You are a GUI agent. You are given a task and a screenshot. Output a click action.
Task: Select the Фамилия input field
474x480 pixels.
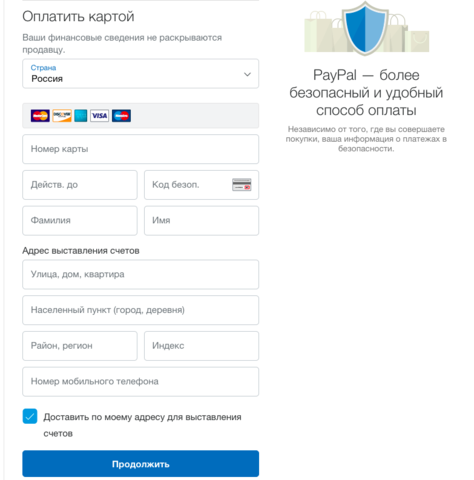coord(80,221)
